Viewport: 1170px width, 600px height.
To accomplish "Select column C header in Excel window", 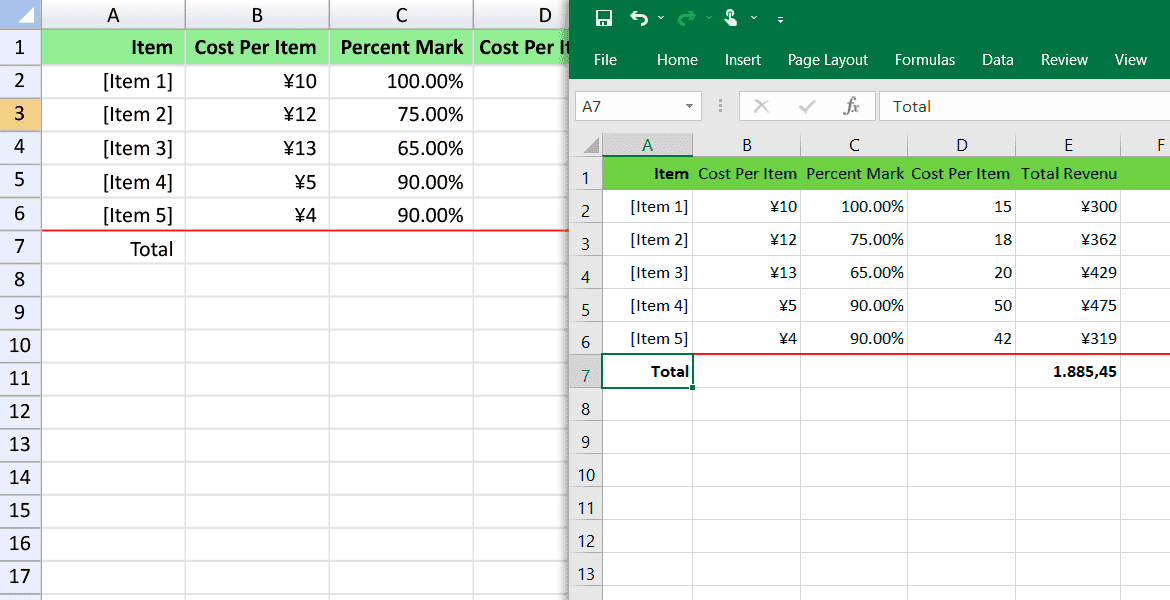I will pyautogui.click(x=854, y=146).
